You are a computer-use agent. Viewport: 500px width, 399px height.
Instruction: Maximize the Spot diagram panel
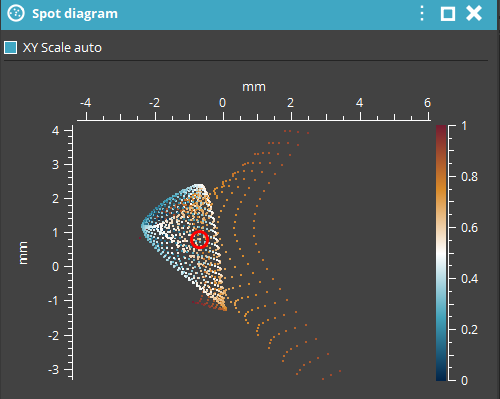coord(448,14)
